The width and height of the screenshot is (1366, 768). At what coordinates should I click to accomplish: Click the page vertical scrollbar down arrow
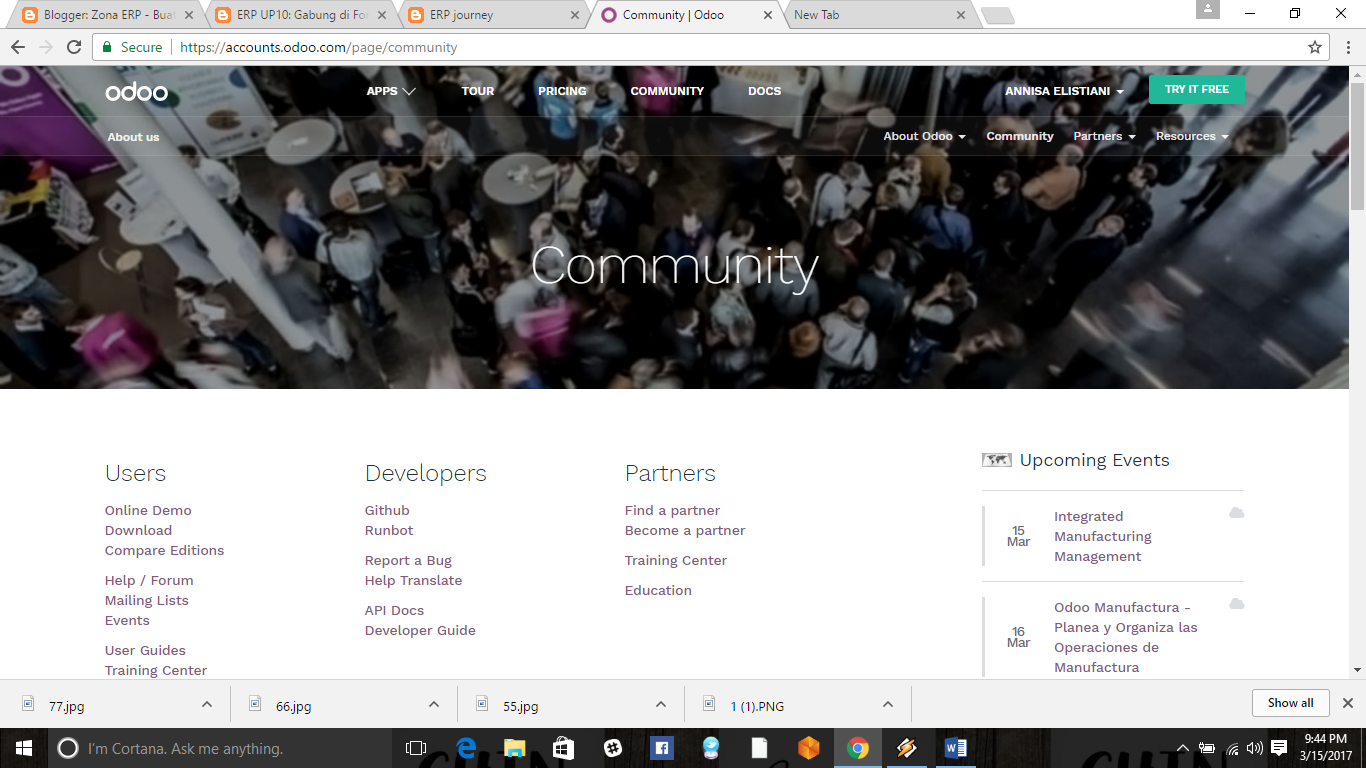1357,670
